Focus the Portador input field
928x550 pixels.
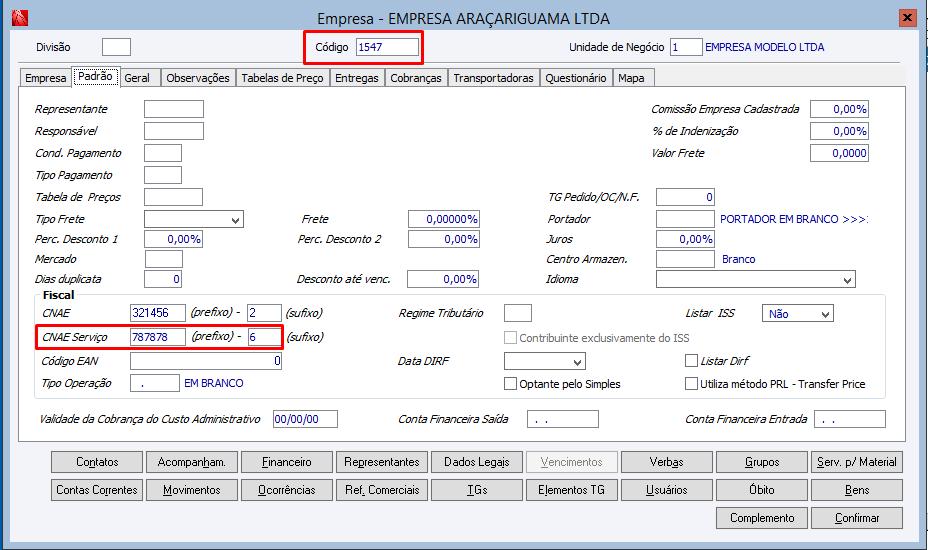click(685, 219)
